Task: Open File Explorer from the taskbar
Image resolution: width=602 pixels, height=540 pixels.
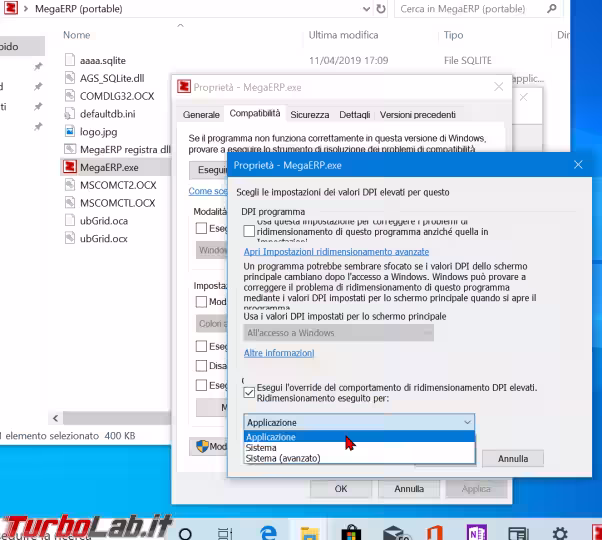Action: (x=309, y=533)
